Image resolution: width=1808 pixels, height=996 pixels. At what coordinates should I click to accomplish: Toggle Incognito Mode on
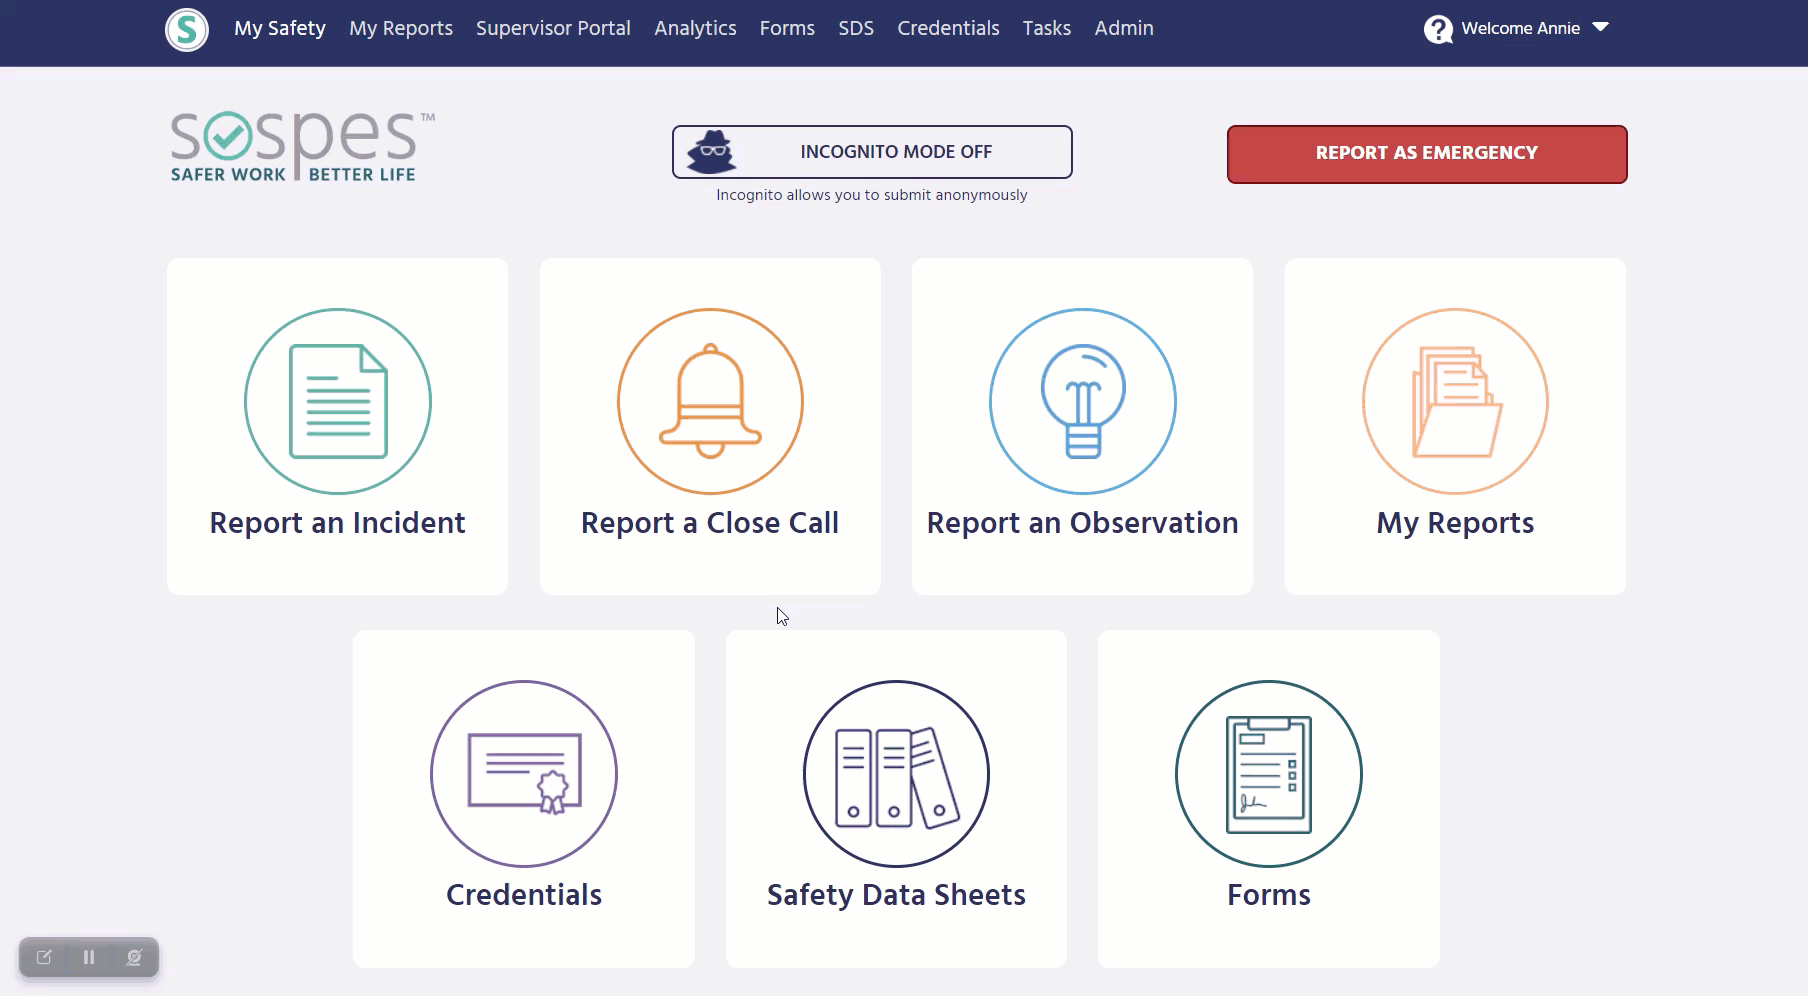(x=872, y=152)
